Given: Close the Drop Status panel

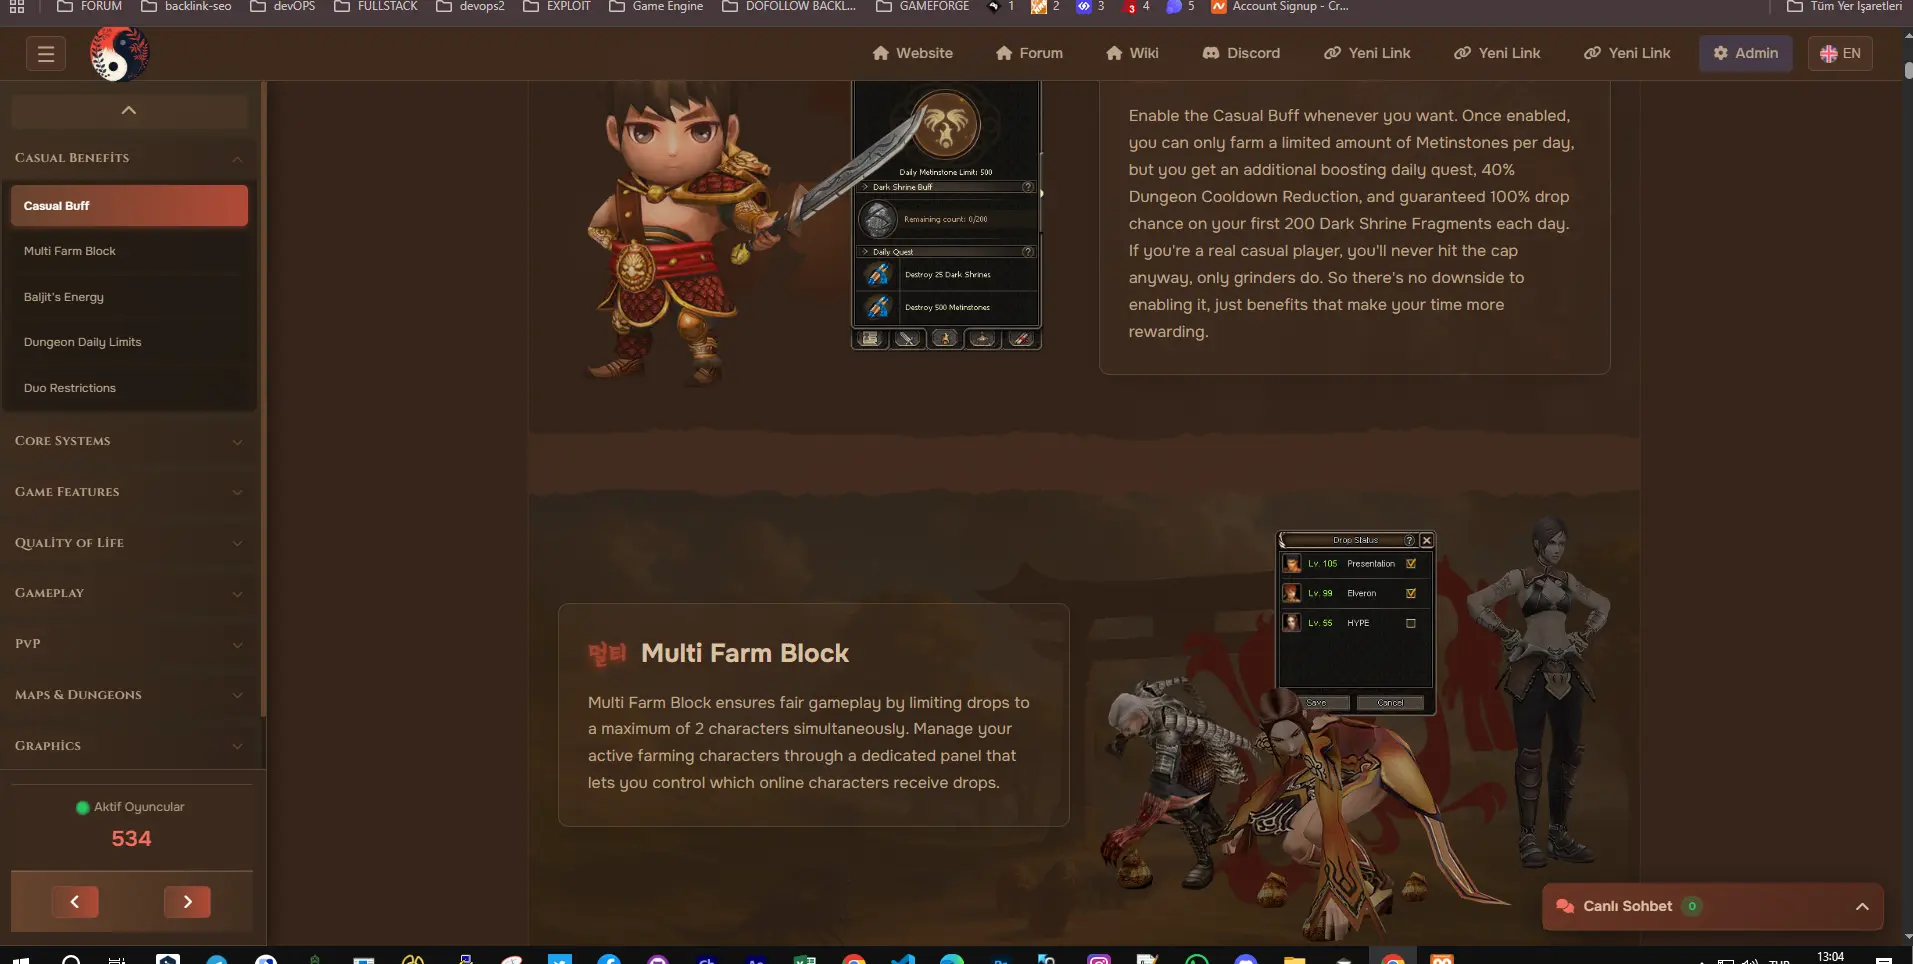Looking at the screenshot, I should (x=1427, y=540).
